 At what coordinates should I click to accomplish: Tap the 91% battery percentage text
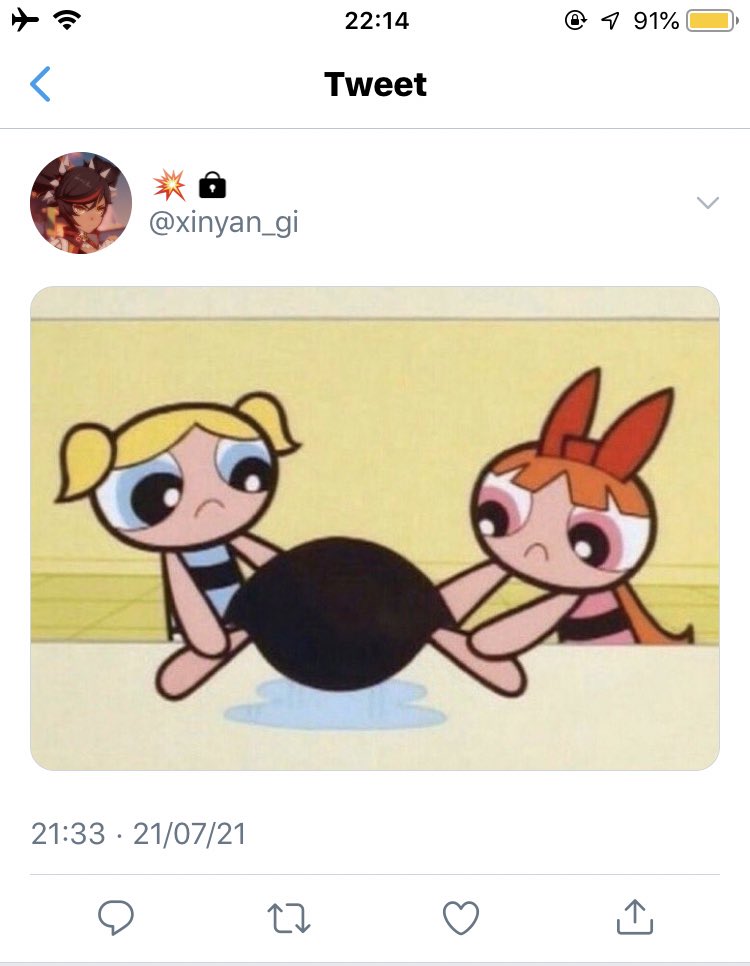pyautogui.click(x=656, y=21)
